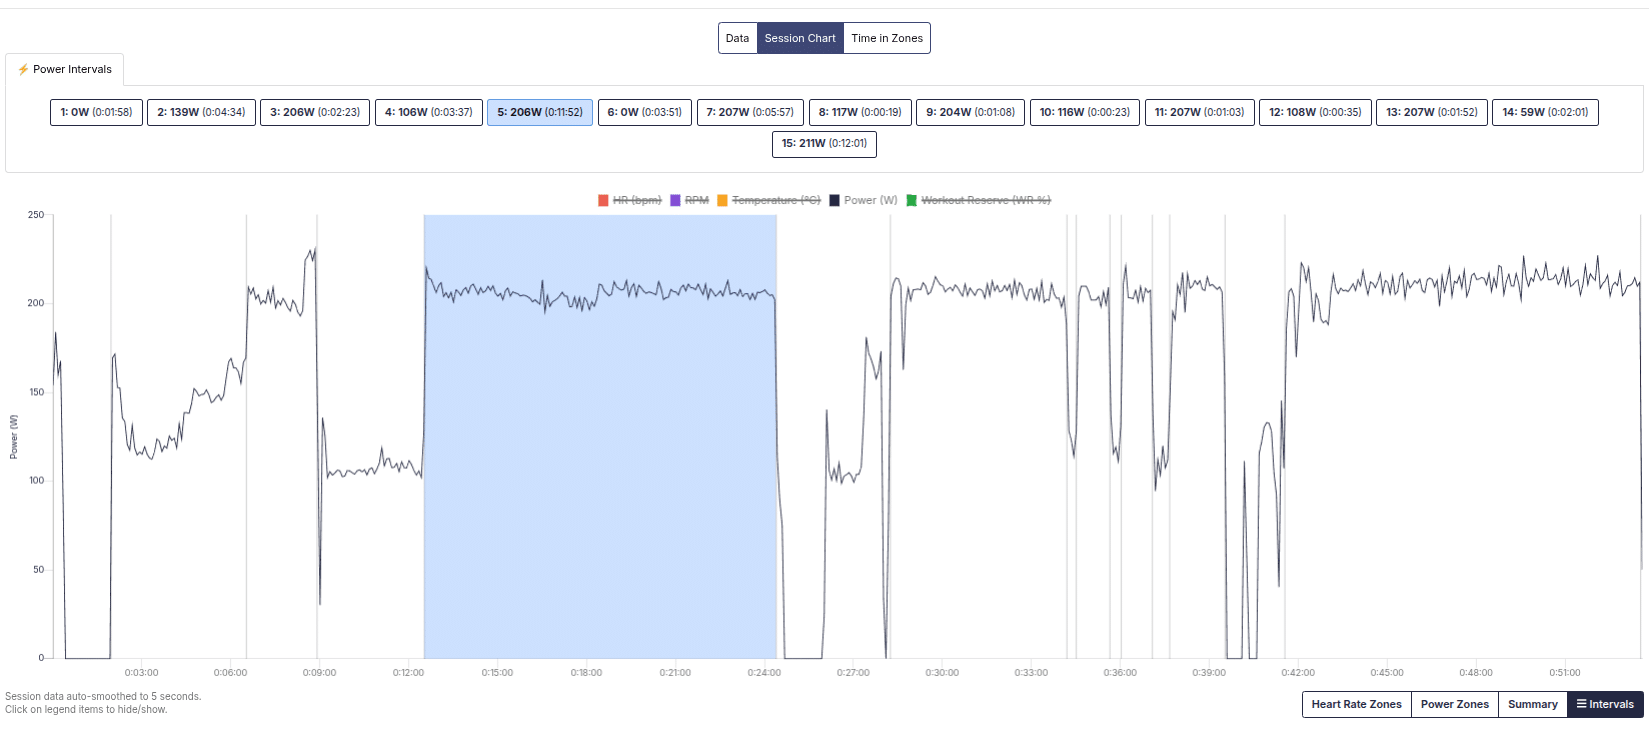Open the Time in Zones tab

point(887,38)
